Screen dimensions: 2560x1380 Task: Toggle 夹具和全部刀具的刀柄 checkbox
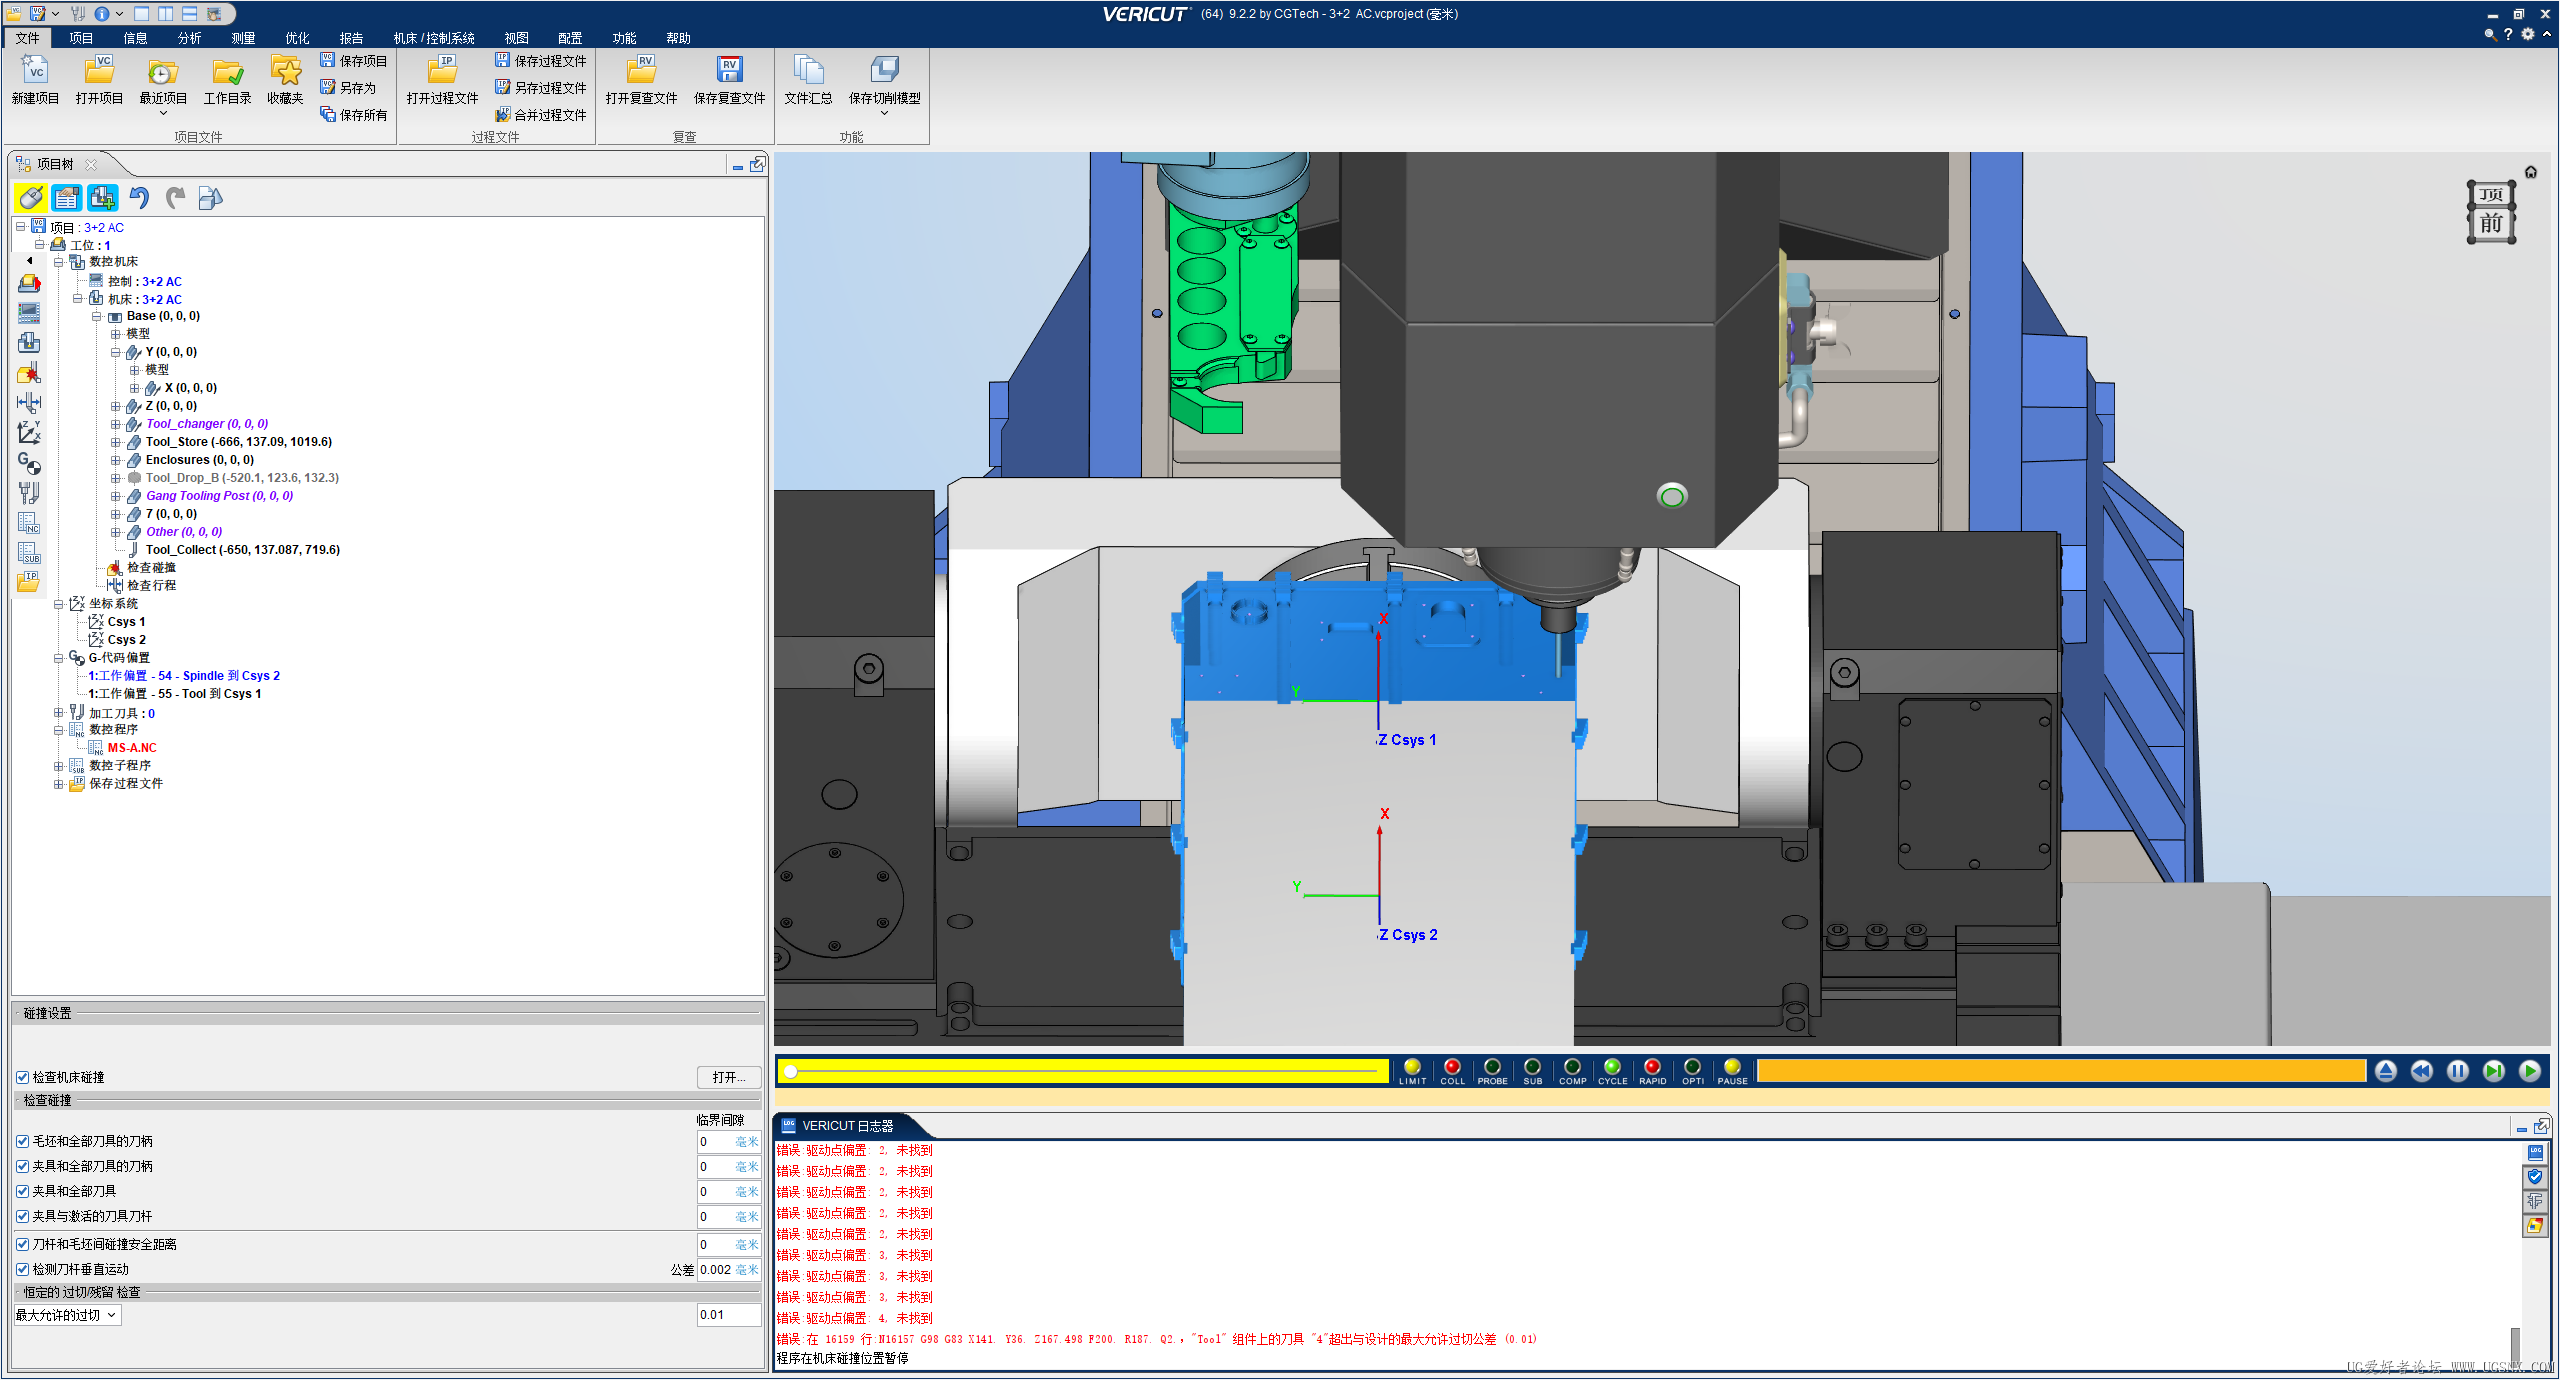22,1166
